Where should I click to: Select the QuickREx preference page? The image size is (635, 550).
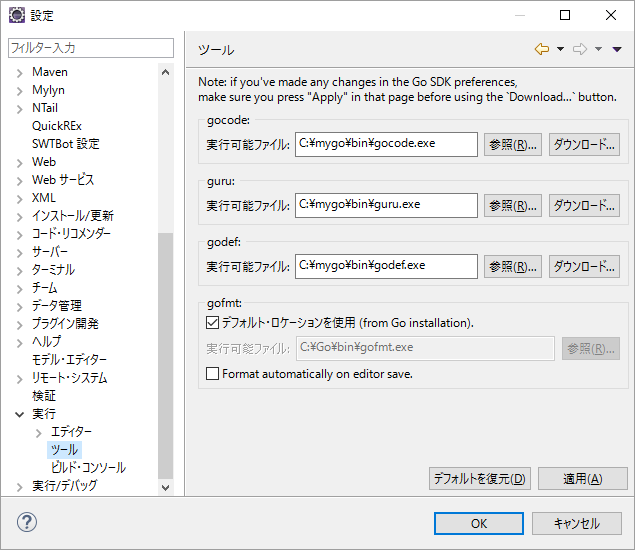coord(57,126)
